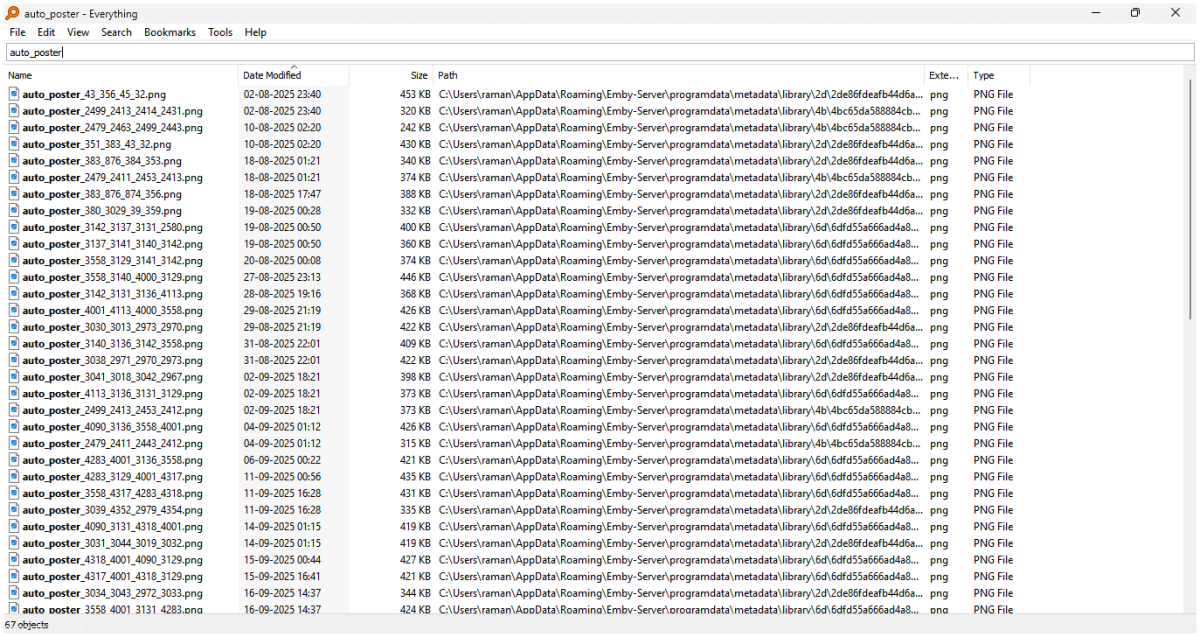Click PNG icon of auto_poster_2479_2463_2499_2443.png
This screenshot has height=637, width=1200.
point(14,127)
